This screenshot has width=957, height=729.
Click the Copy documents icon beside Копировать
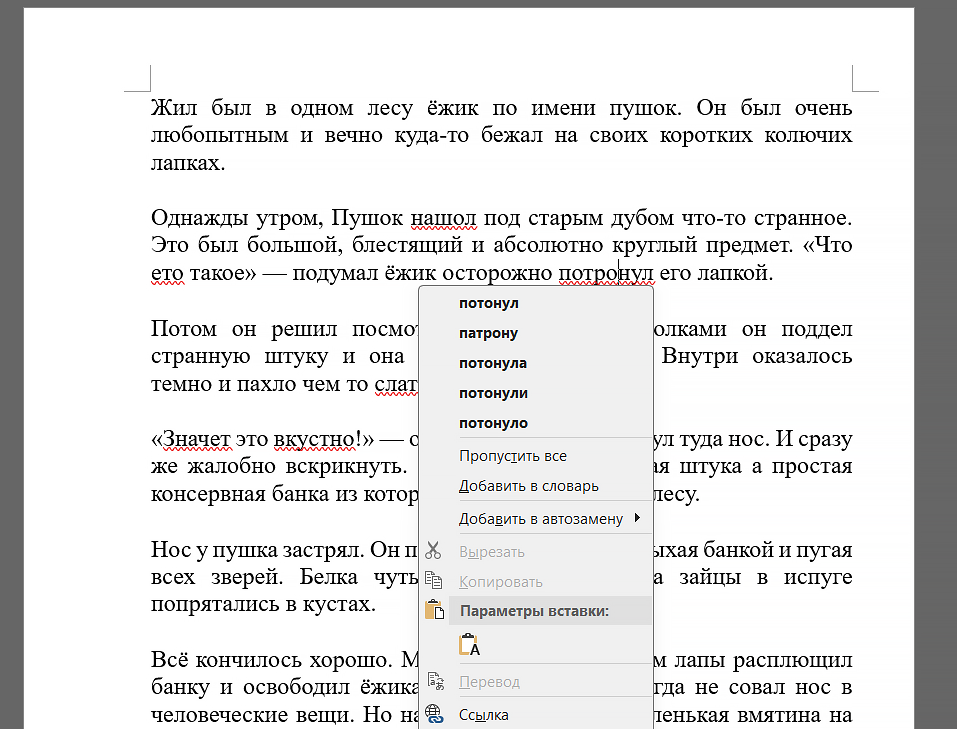(x=434, y=581)
